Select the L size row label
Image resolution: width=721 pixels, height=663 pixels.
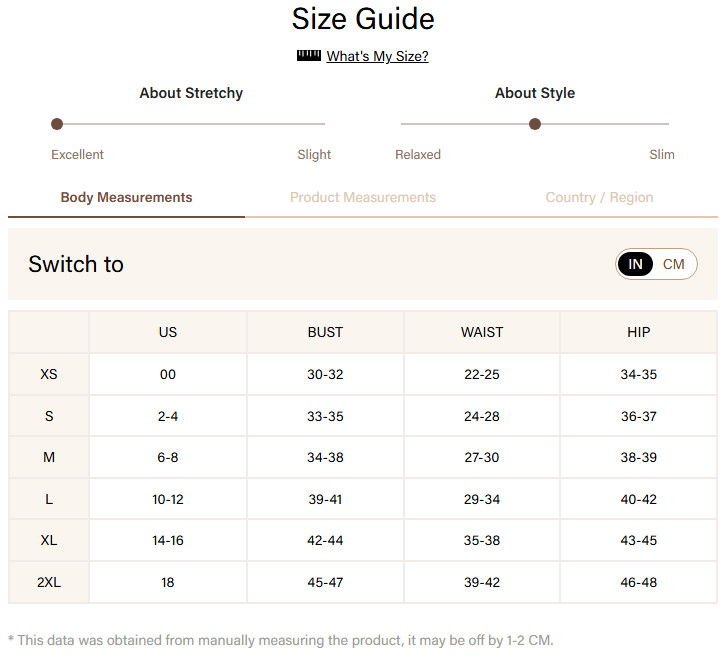click(49, 499)
